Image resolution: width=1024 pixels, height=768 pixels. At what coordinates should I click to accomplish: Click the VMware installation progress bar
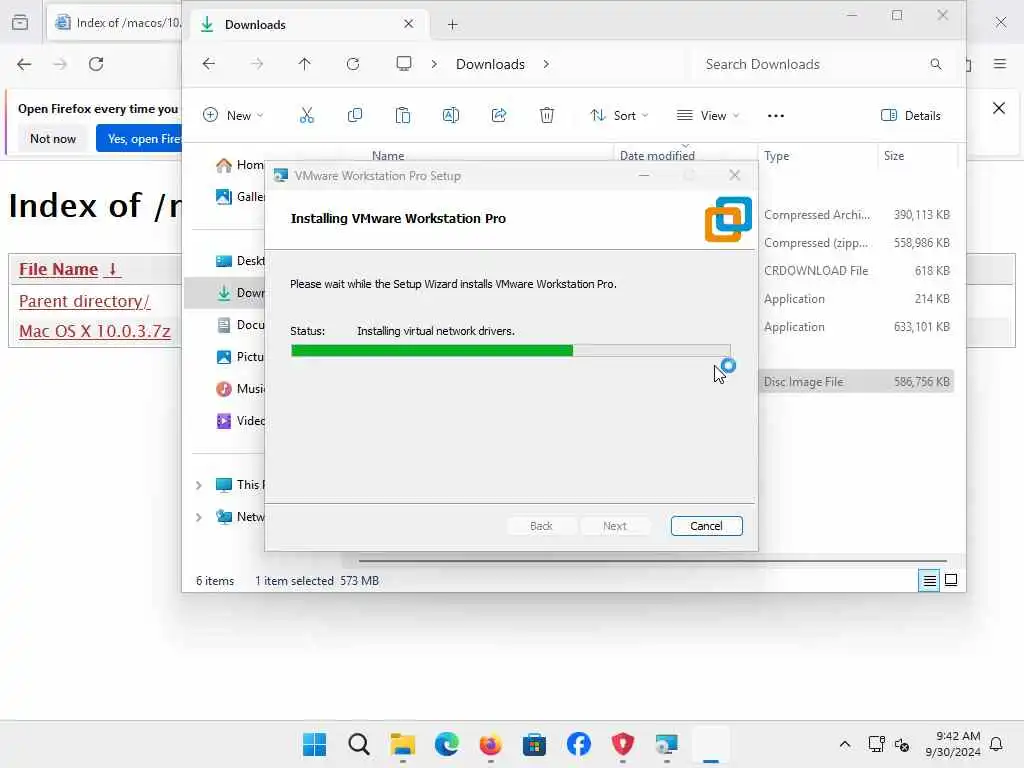[511, 351]
